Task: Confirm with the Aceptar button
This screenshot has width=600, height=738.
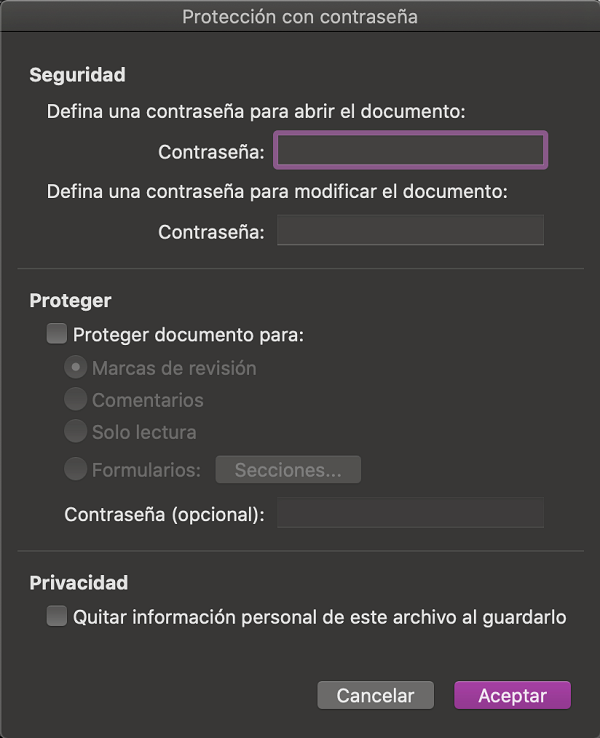Action: point(512,696)
